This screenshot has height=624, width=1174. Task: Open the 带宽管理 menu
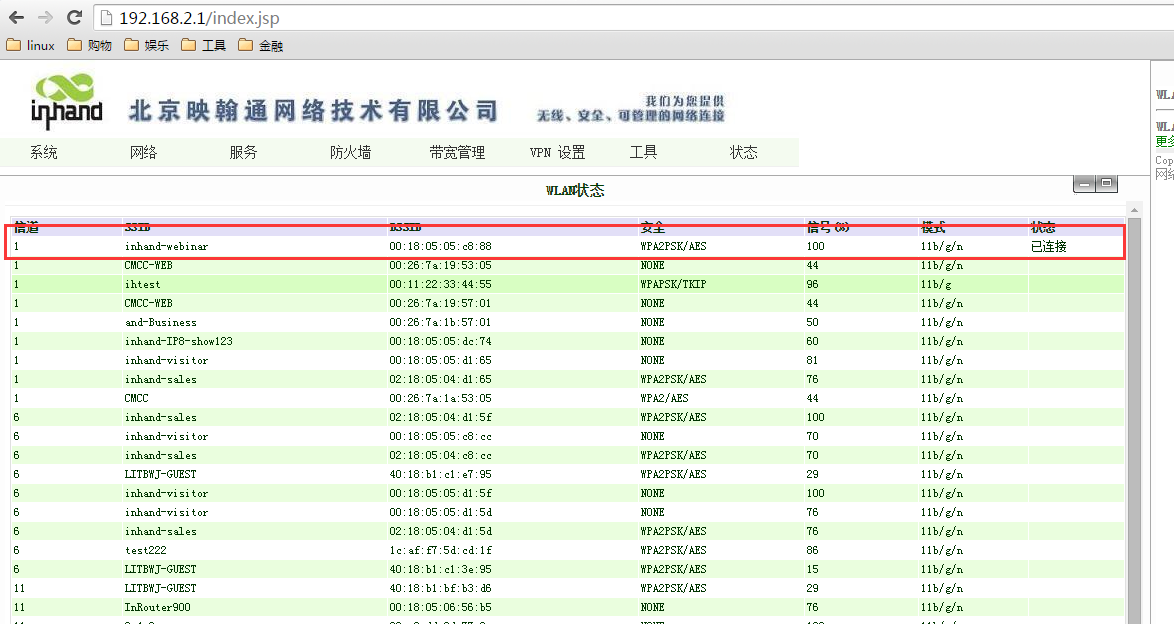click(x=457, y=153)
